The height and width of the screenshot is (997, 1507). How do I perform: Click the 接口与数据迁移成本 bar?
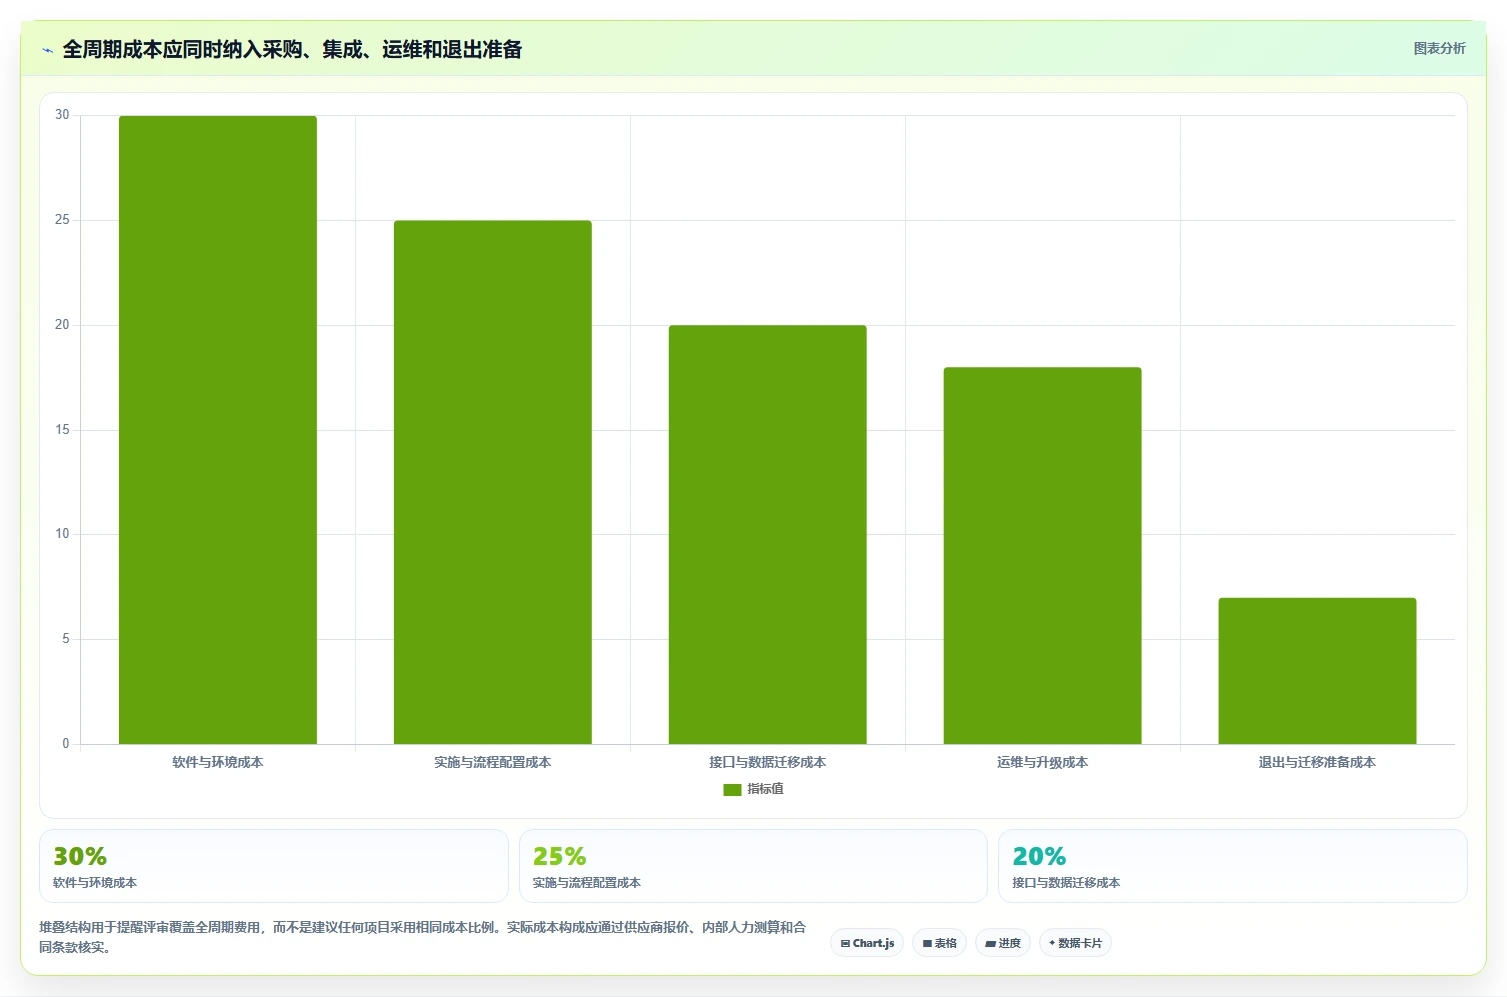tap(768, 534)
